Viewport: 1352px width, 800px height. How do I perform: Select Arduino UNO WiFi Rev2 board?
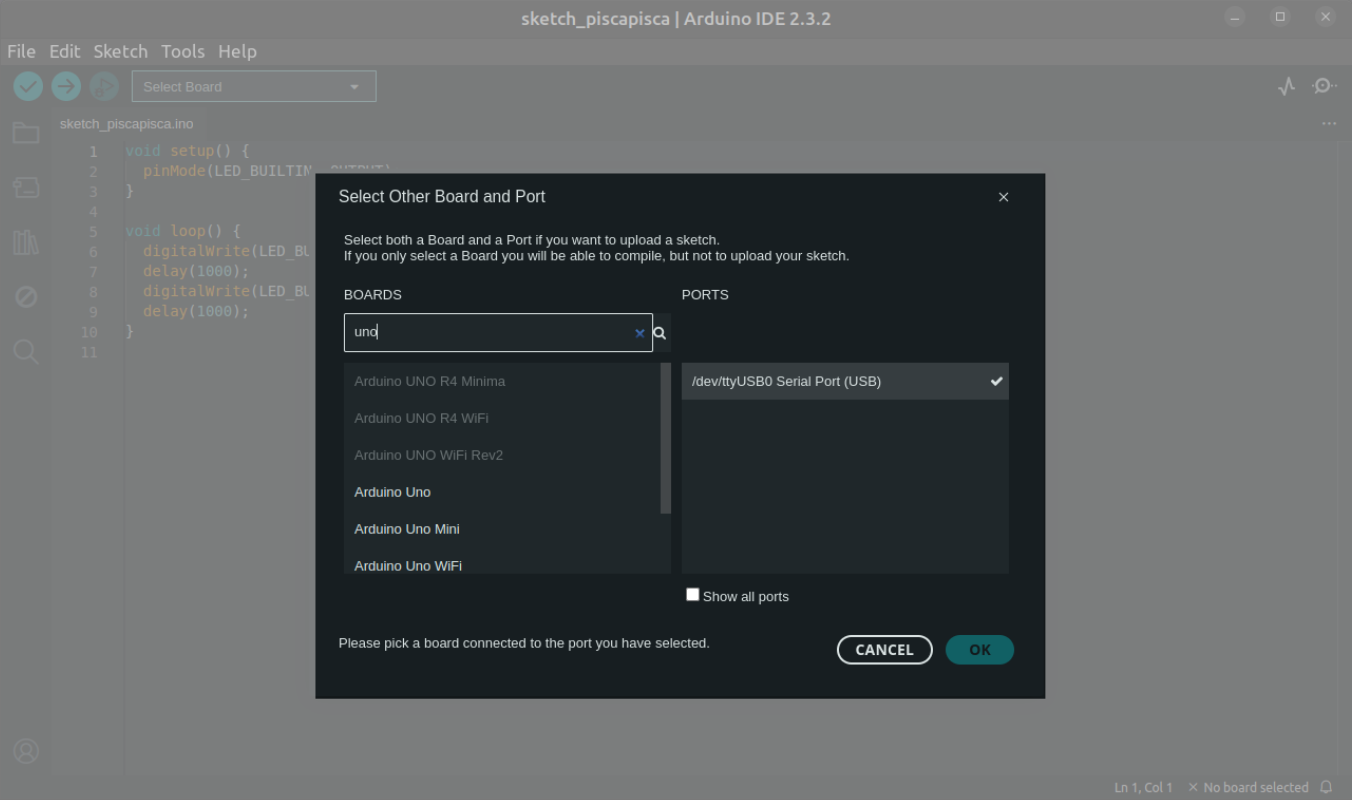click(502, 455)
